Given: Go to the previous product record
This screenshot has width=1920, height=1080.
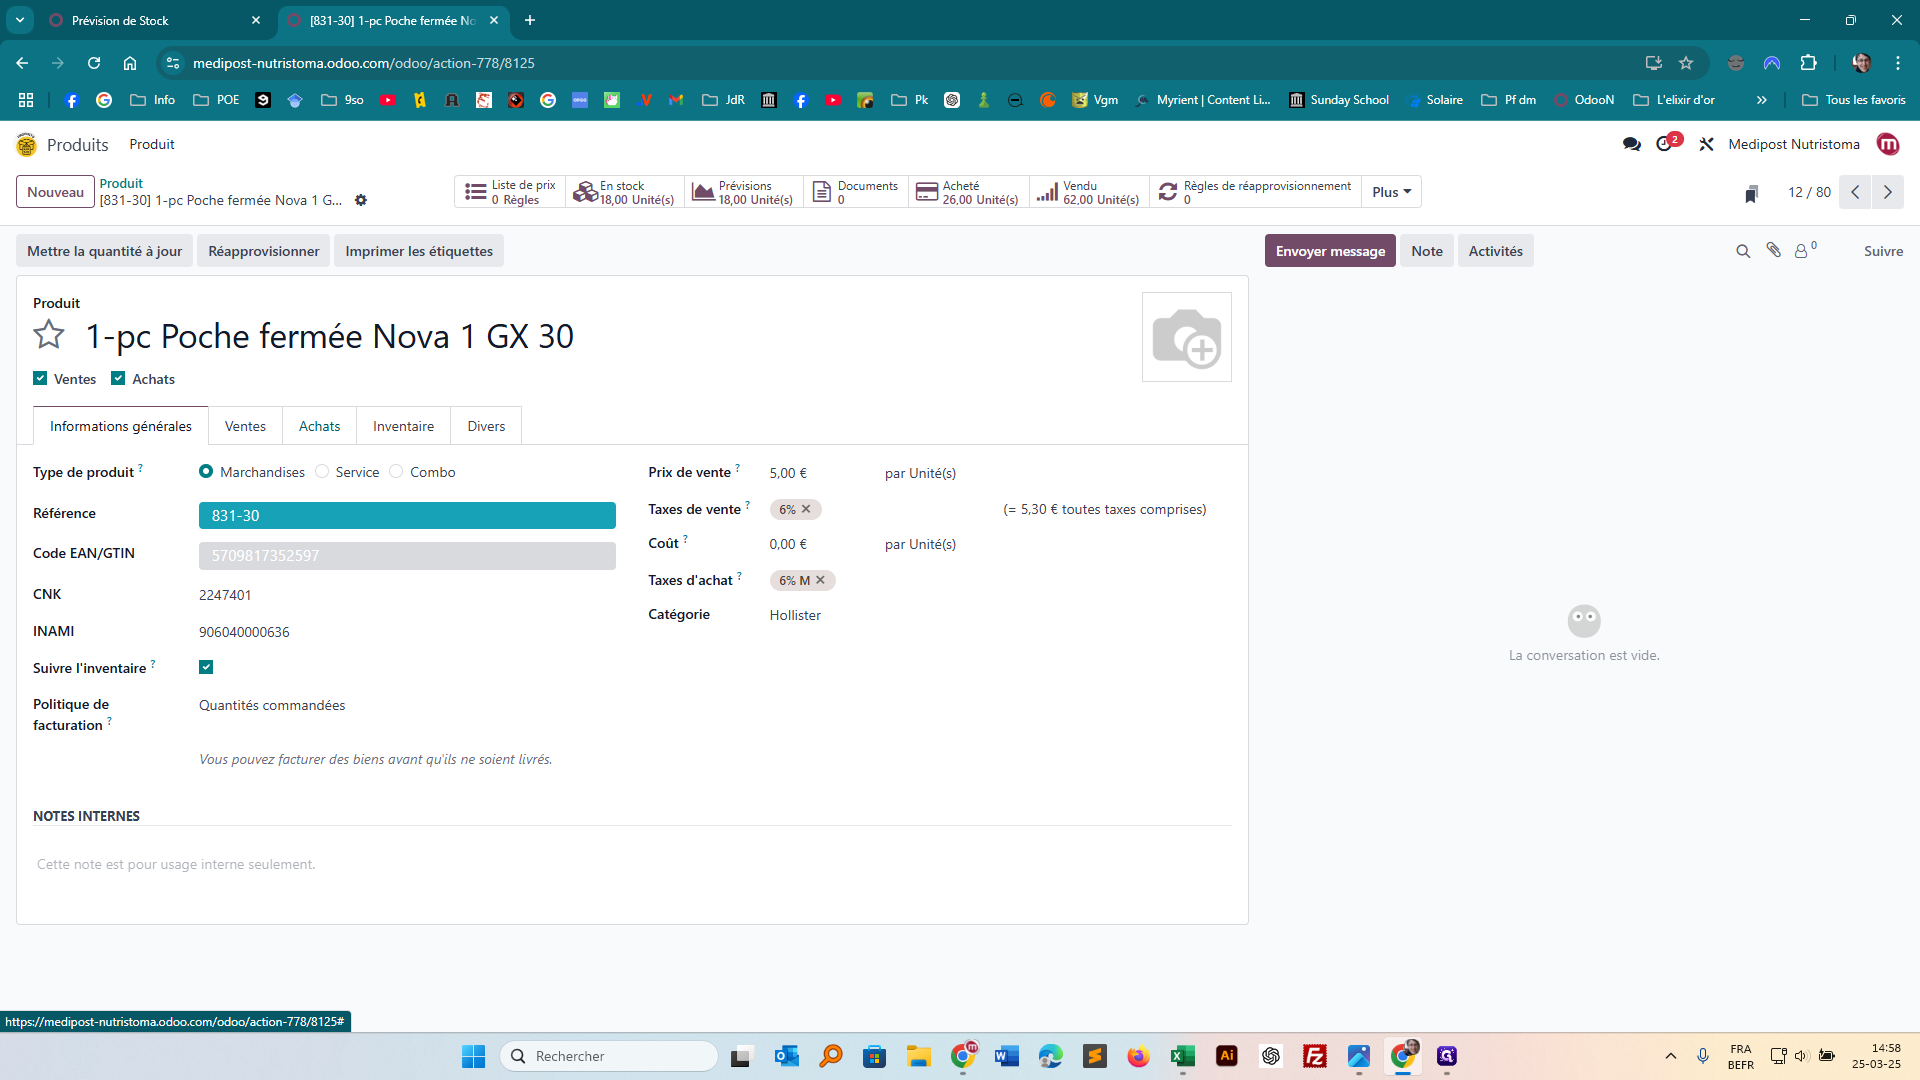Looking at the screenshot, I should pyautogui.click(x=1855, y=192).
